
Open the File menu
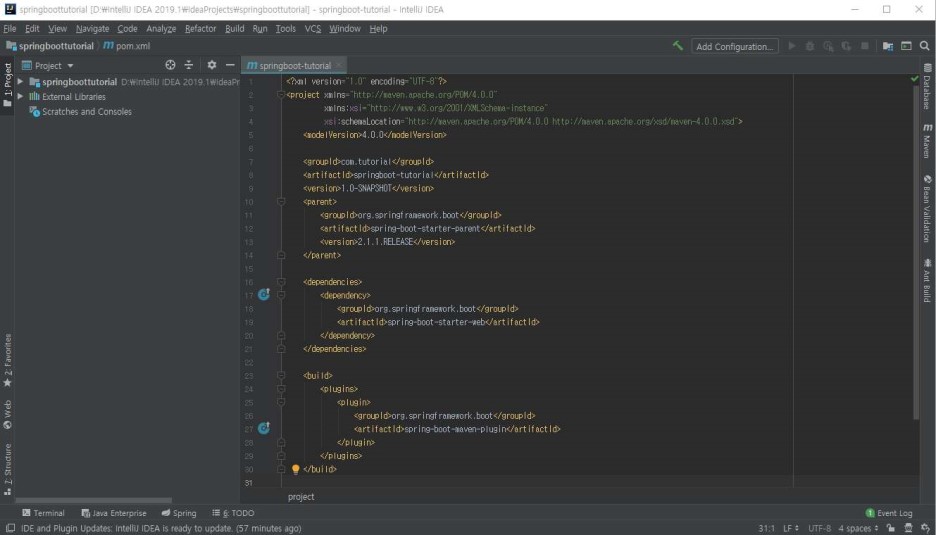pyautogui.click(x=10, y=29)
